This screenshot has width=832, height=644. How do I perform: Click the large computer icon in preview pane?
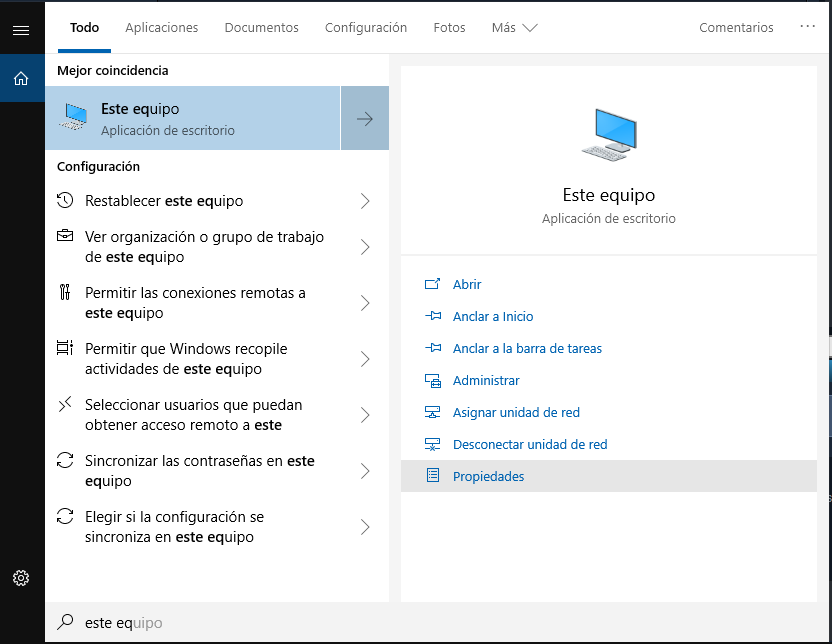tap(609, 135)
